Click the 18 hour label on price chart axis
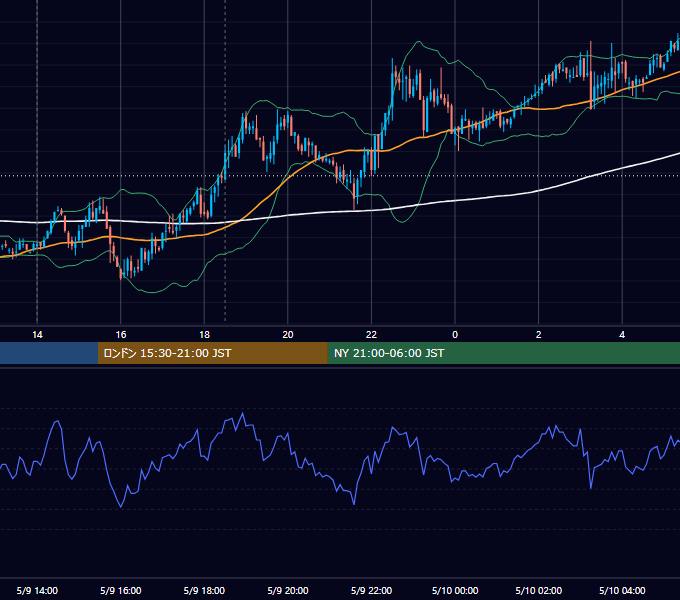Viewport: 680px width, 600px height. 204,335
